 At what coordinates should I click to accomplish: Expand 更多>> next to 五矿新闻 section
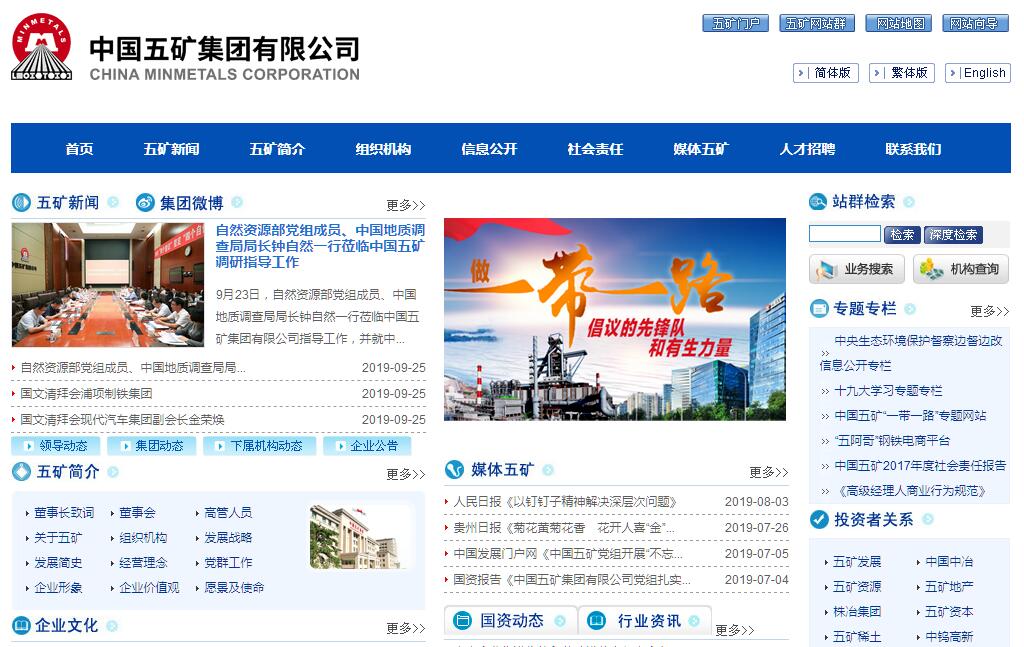pyautogui.click(x=406, y=205)
